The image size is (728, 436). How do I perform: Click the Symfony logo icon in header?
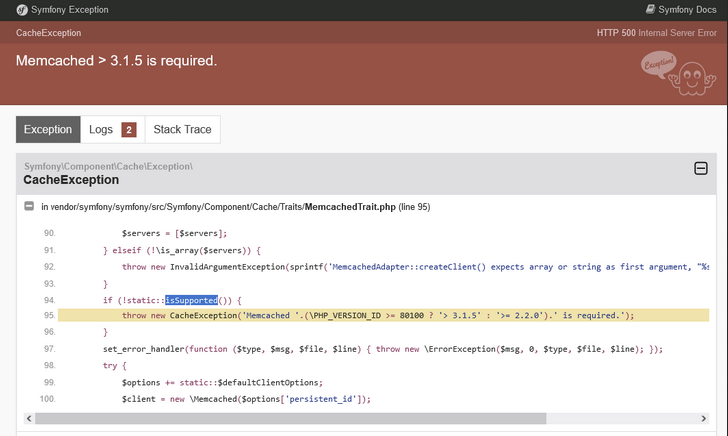[22, 10]
